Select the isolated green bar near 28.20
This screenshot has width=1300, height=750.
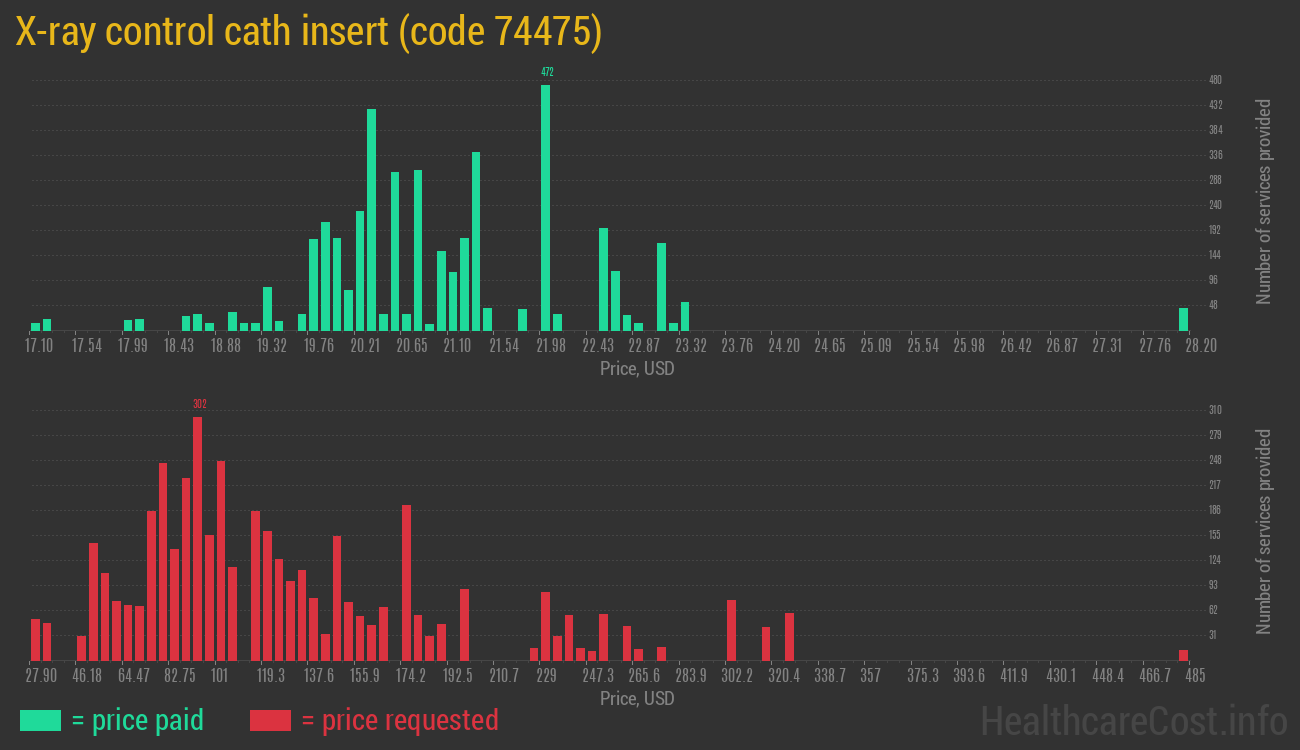1183,319
